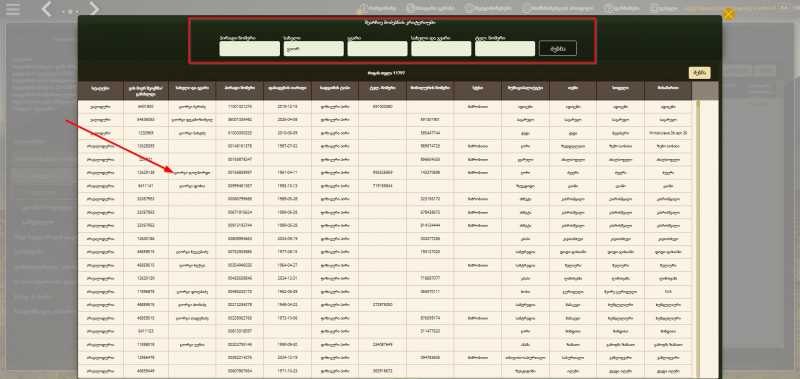
Task: Select the cell with ID 46859449
Action: [145, 372]
